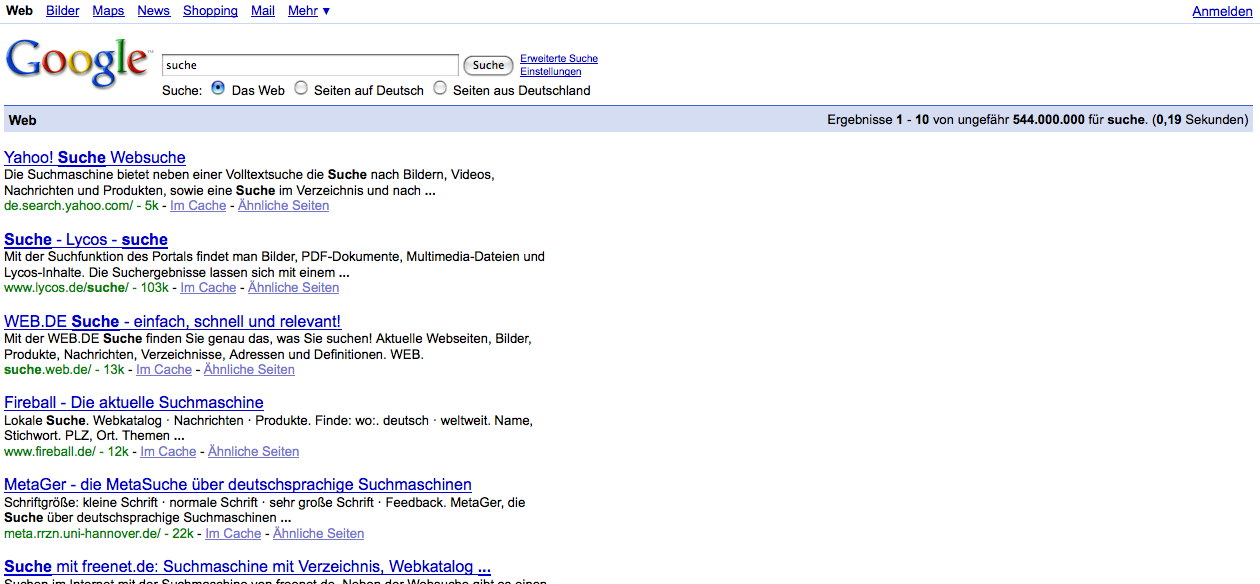The width and height of the screenshot is (1260, 584).
Task: Open the 'Erweiterte Suche' link
Action: pyautogui.click(x=558, y=59)
